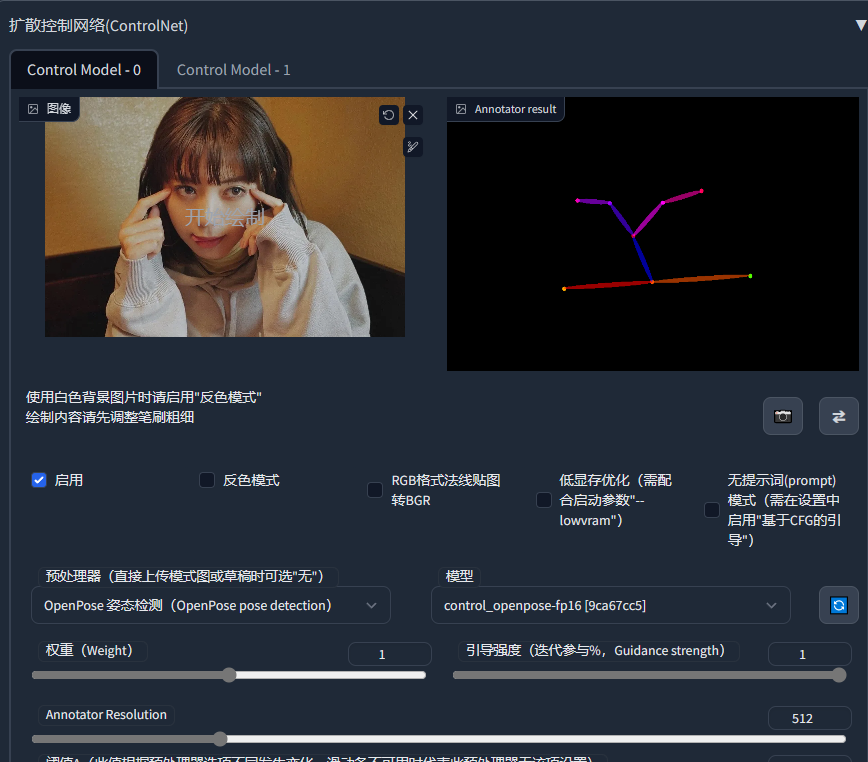Viewport: 868px width, 762px height.
Task: Click the 权重 (Weight) label
Action: pos(89,650)
